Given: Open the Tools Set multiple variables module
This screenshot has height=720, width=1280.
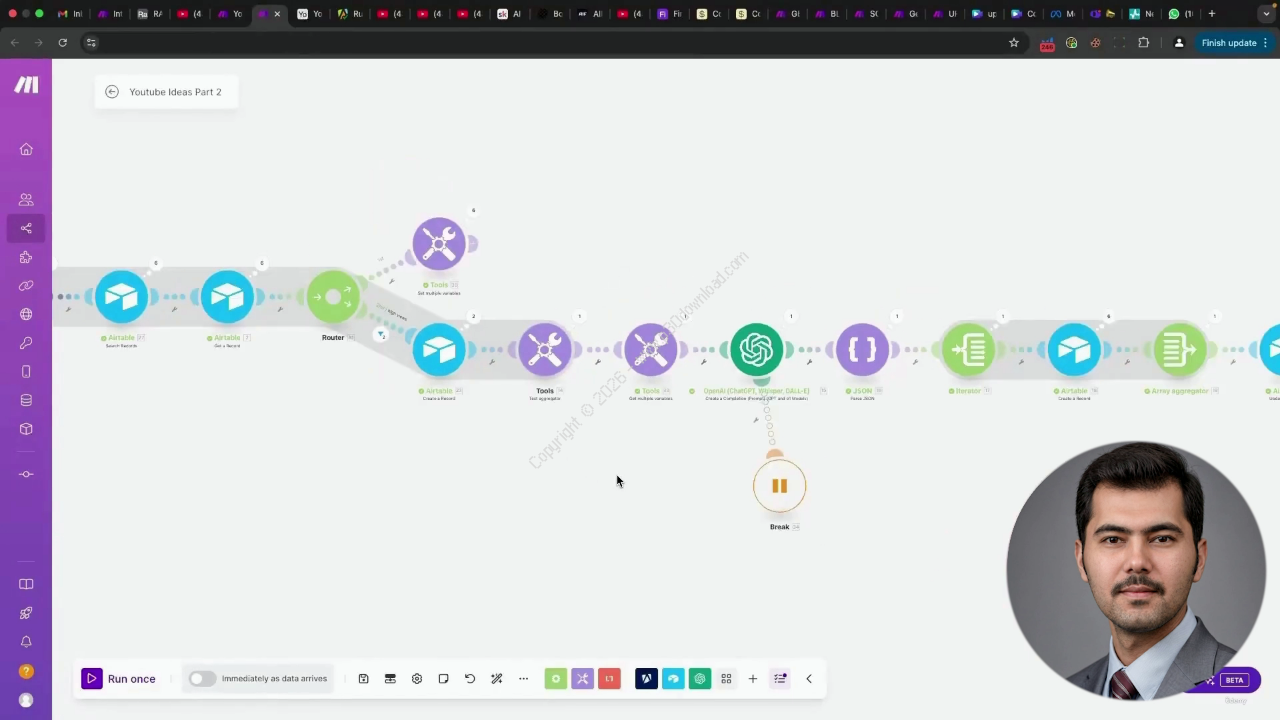Looking at the screenshot, I should click(x=439, y=243).
